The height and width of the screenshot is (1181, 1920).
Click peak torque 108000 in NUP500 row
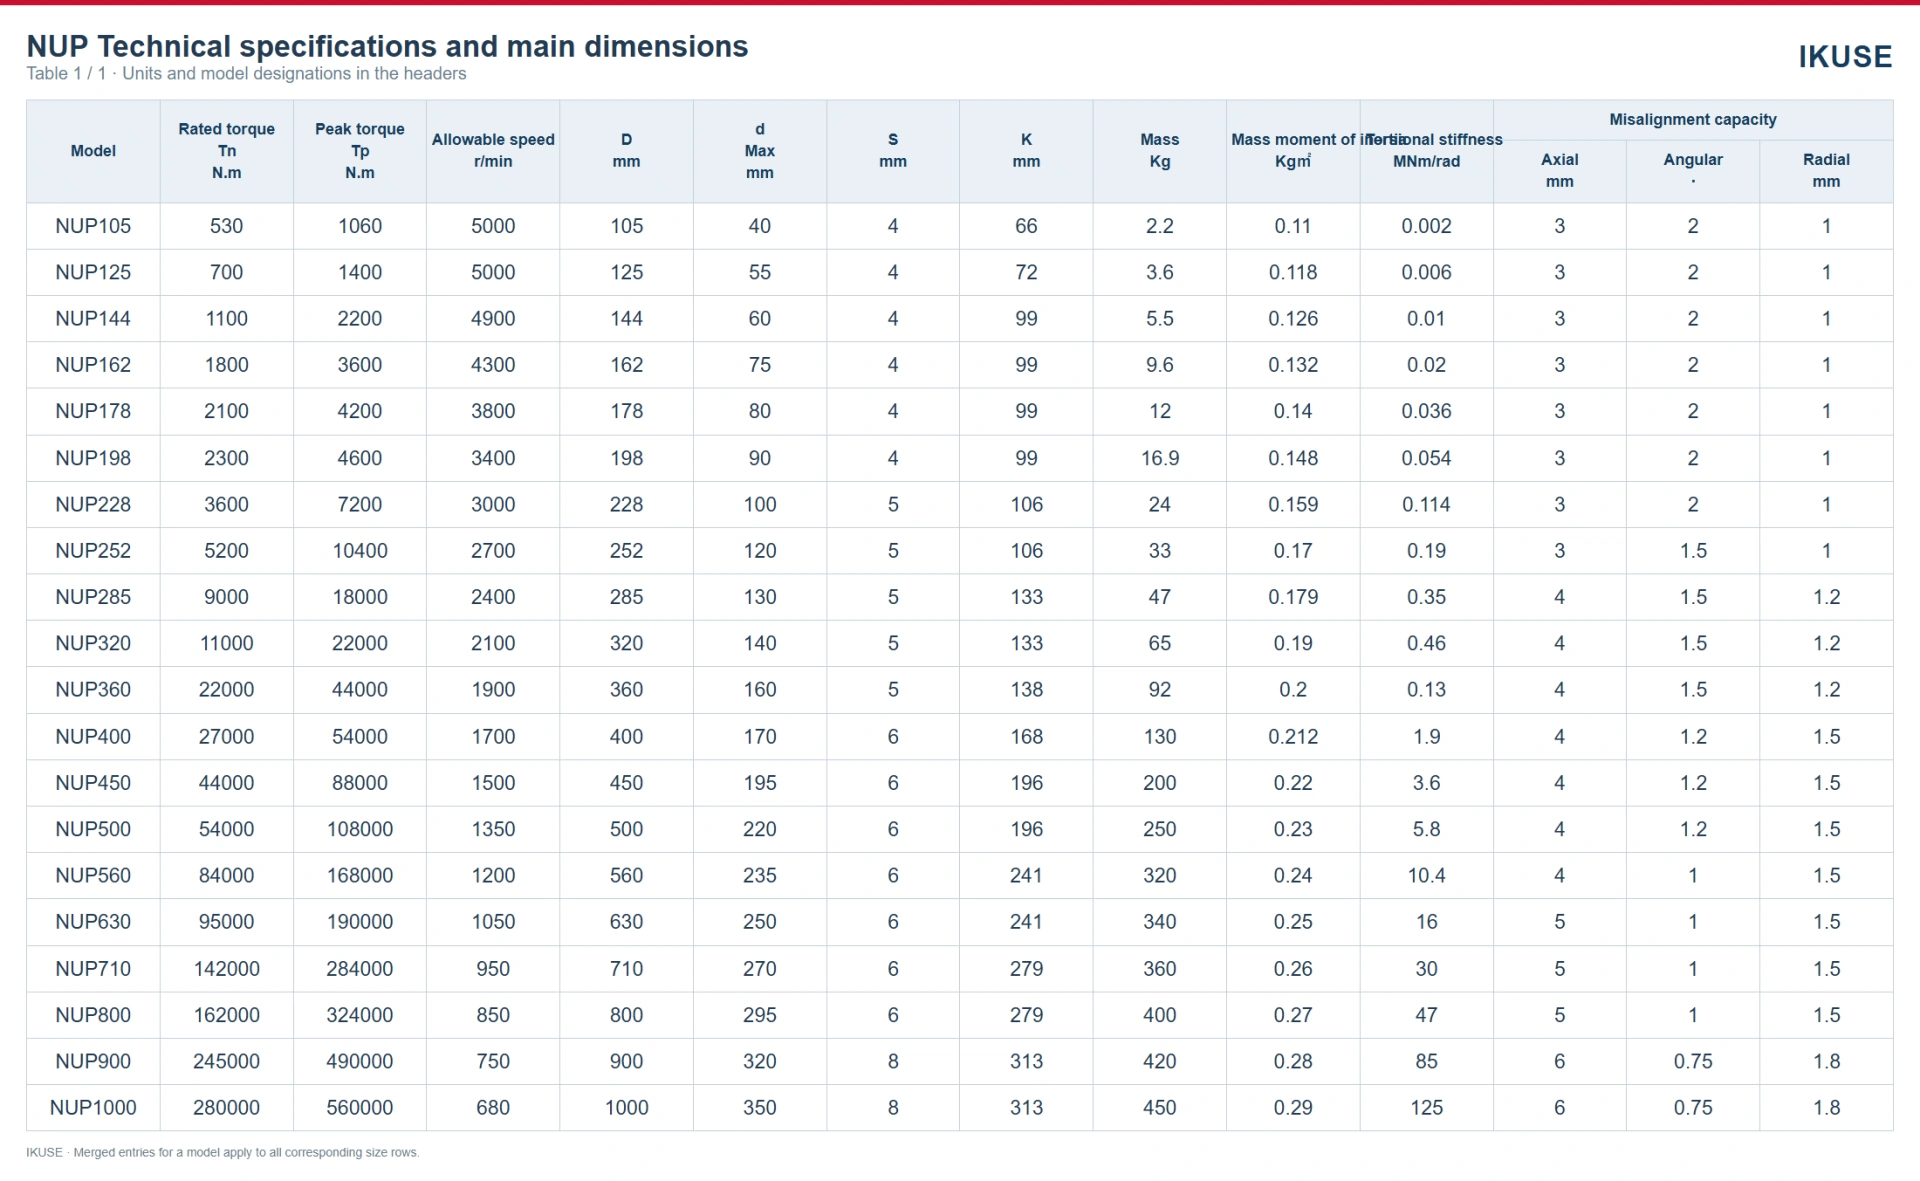pyautogui.click(x=360, y=829)
